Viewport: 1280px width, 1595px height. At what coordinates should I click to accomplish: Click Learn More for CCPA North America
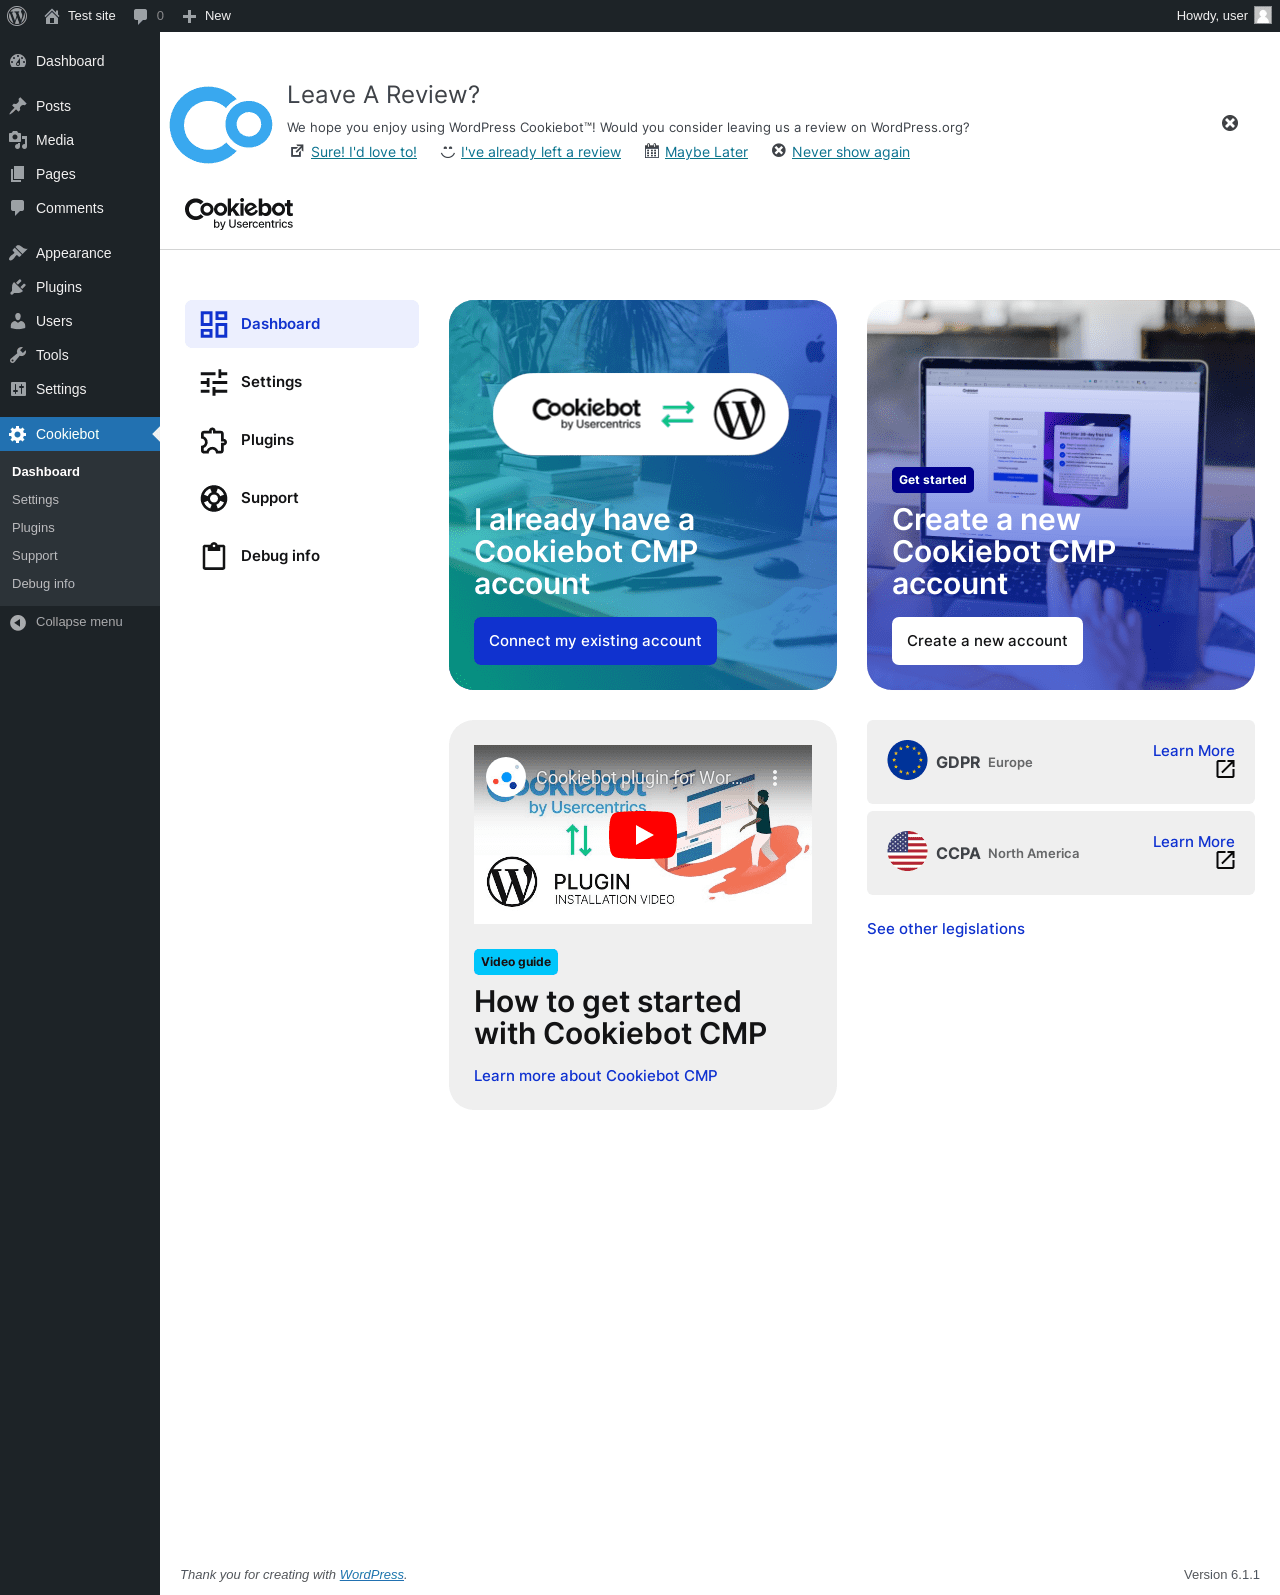1193,842
